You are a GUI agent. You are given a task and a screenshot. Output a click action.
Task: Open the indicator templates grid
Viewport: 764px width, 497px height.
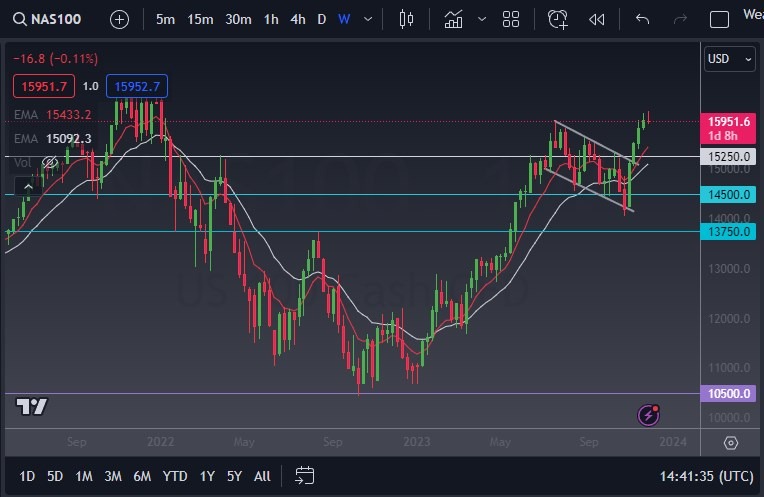pyautogui.click(x=511, y=19)
